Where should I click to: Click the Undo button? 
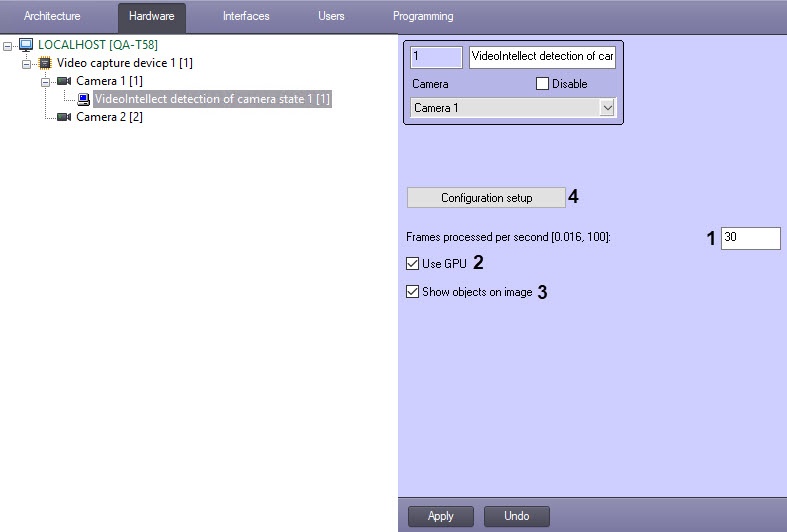click(x=516, y=516)
